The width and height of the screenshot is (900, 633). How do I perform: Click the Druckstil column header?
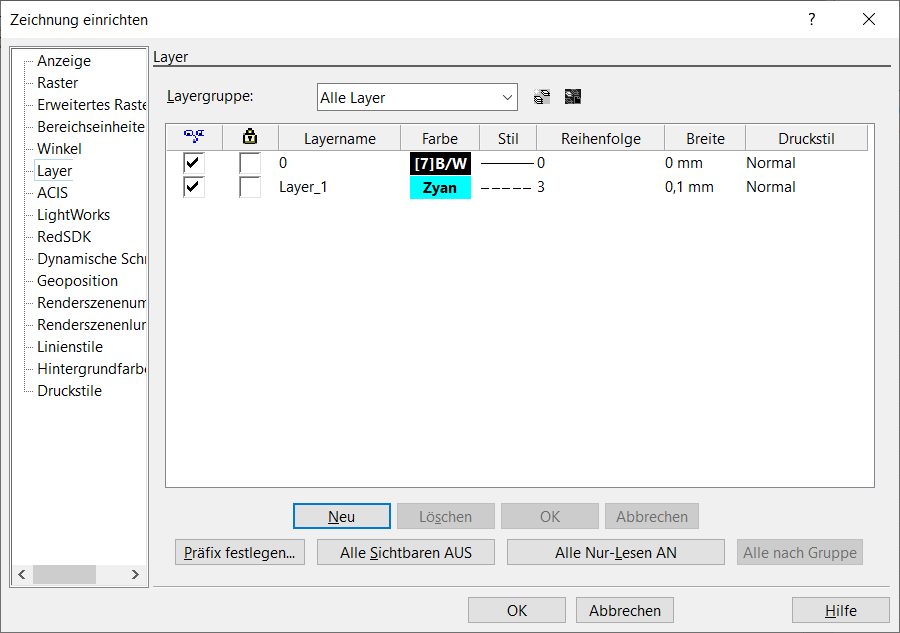coord(806,138)
